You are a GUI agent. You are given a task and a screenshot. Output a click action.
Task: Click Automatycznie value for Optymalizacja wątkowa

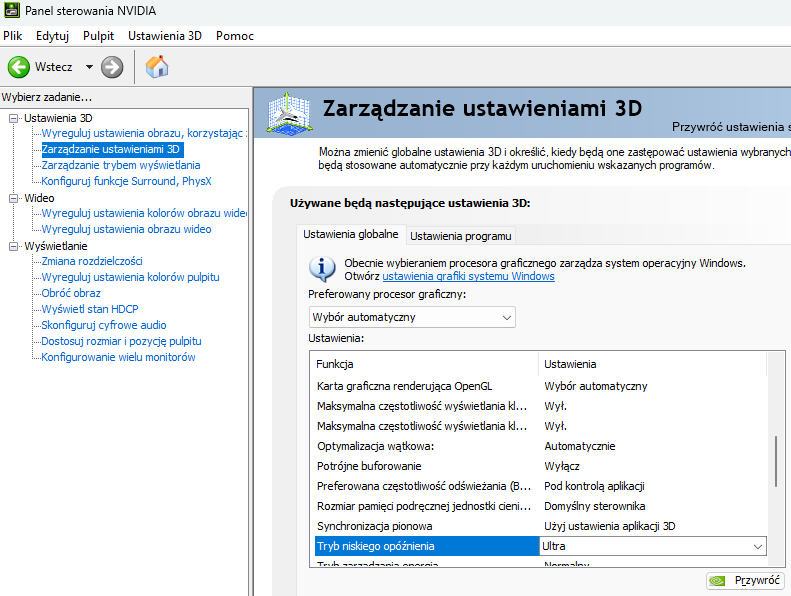[x=580, y=446]
